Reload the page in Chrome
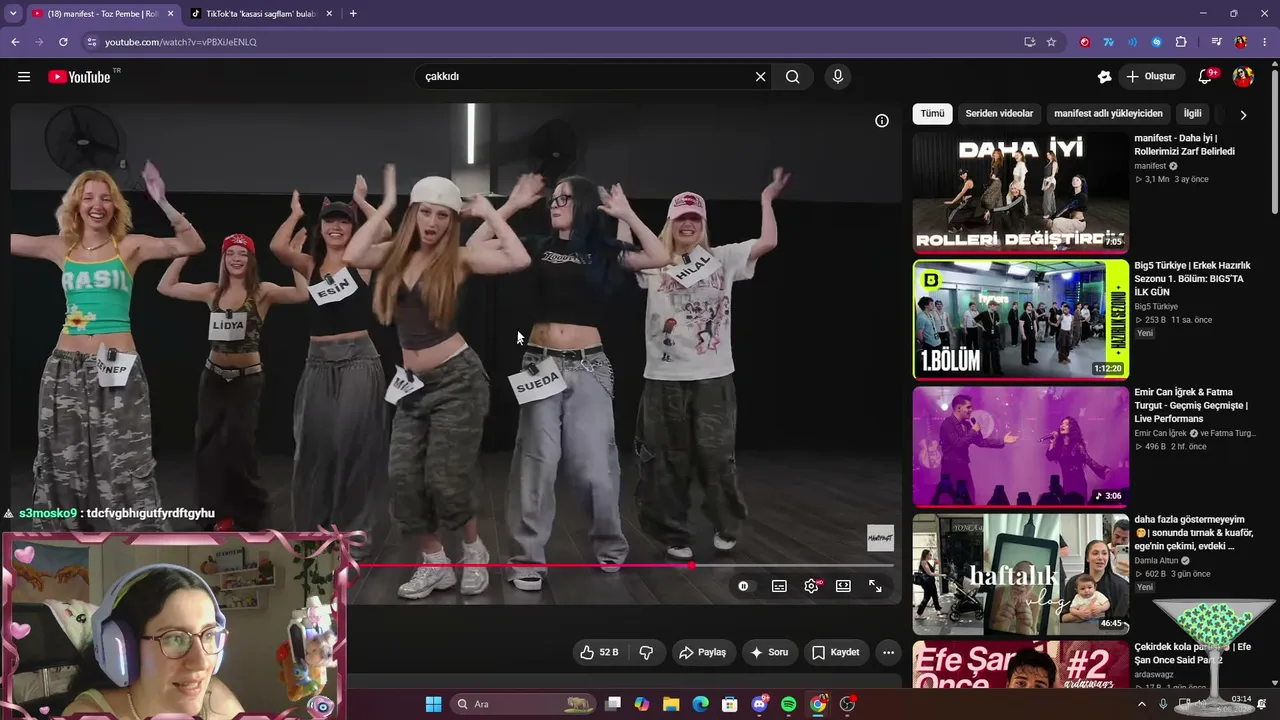The height and width of the screenshot is (720, 1280). pyautogui.click(x=63, y=42)
